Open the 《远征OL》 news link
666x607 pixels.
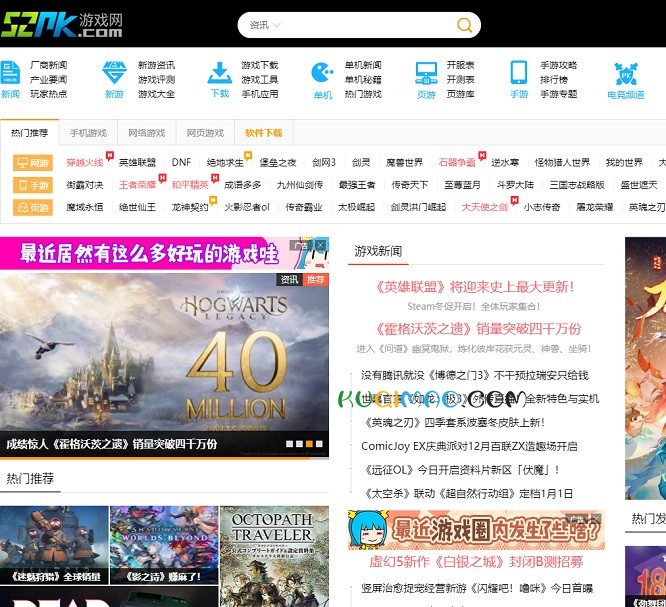(462, 470)
